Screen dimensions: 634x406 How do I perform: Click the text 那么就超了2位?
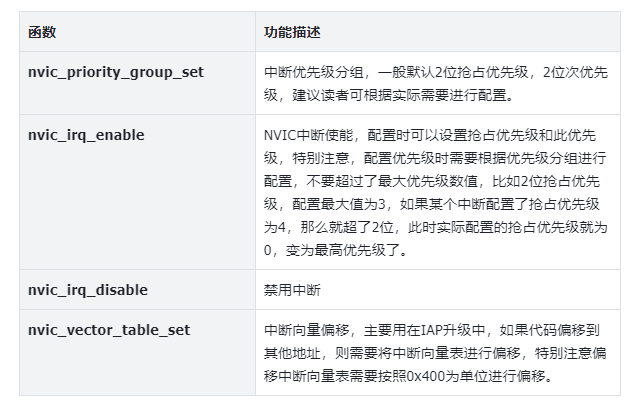pos(347,227)
